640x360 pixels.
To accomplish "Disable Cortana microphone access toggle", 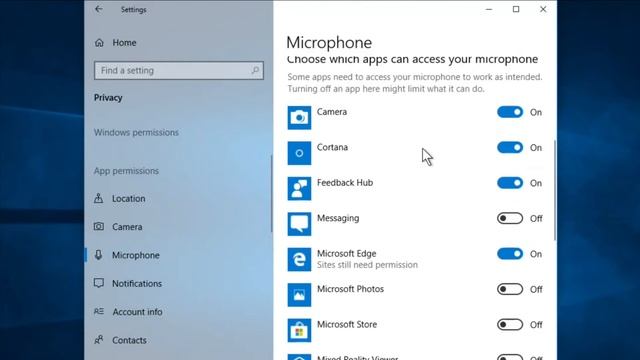I will 510,147.
